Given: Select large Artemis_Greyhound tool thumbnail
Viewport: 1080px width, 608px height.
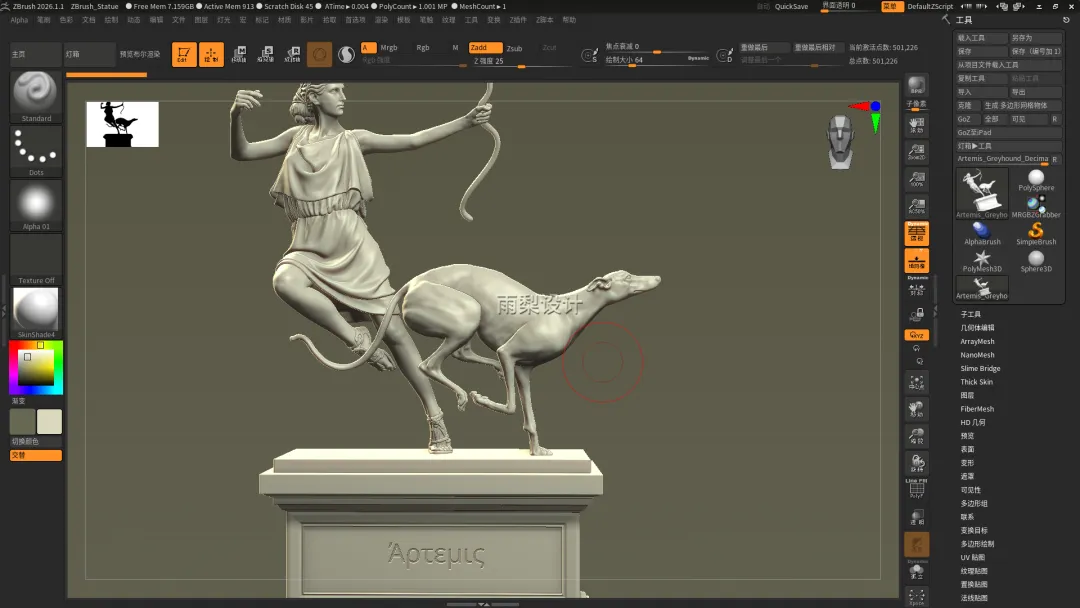Looking at the screenshot, I should pos(982,193).
